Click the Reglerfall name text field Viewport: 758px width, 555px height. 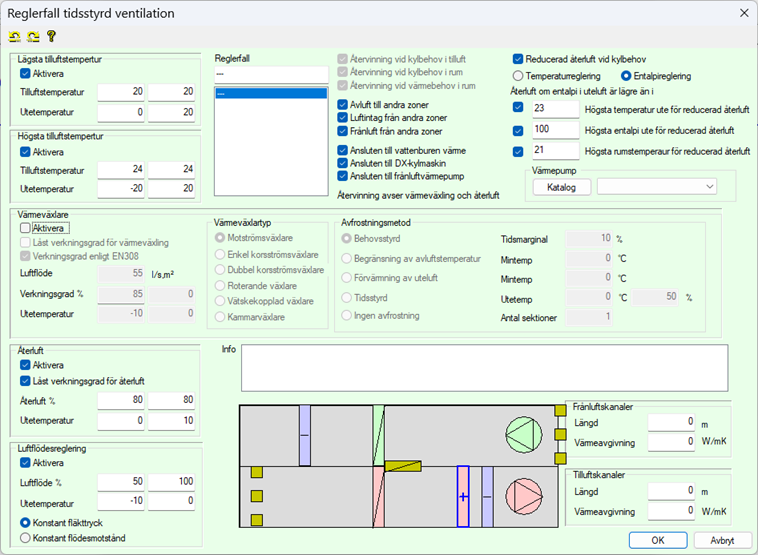click(x=271, y=74)
